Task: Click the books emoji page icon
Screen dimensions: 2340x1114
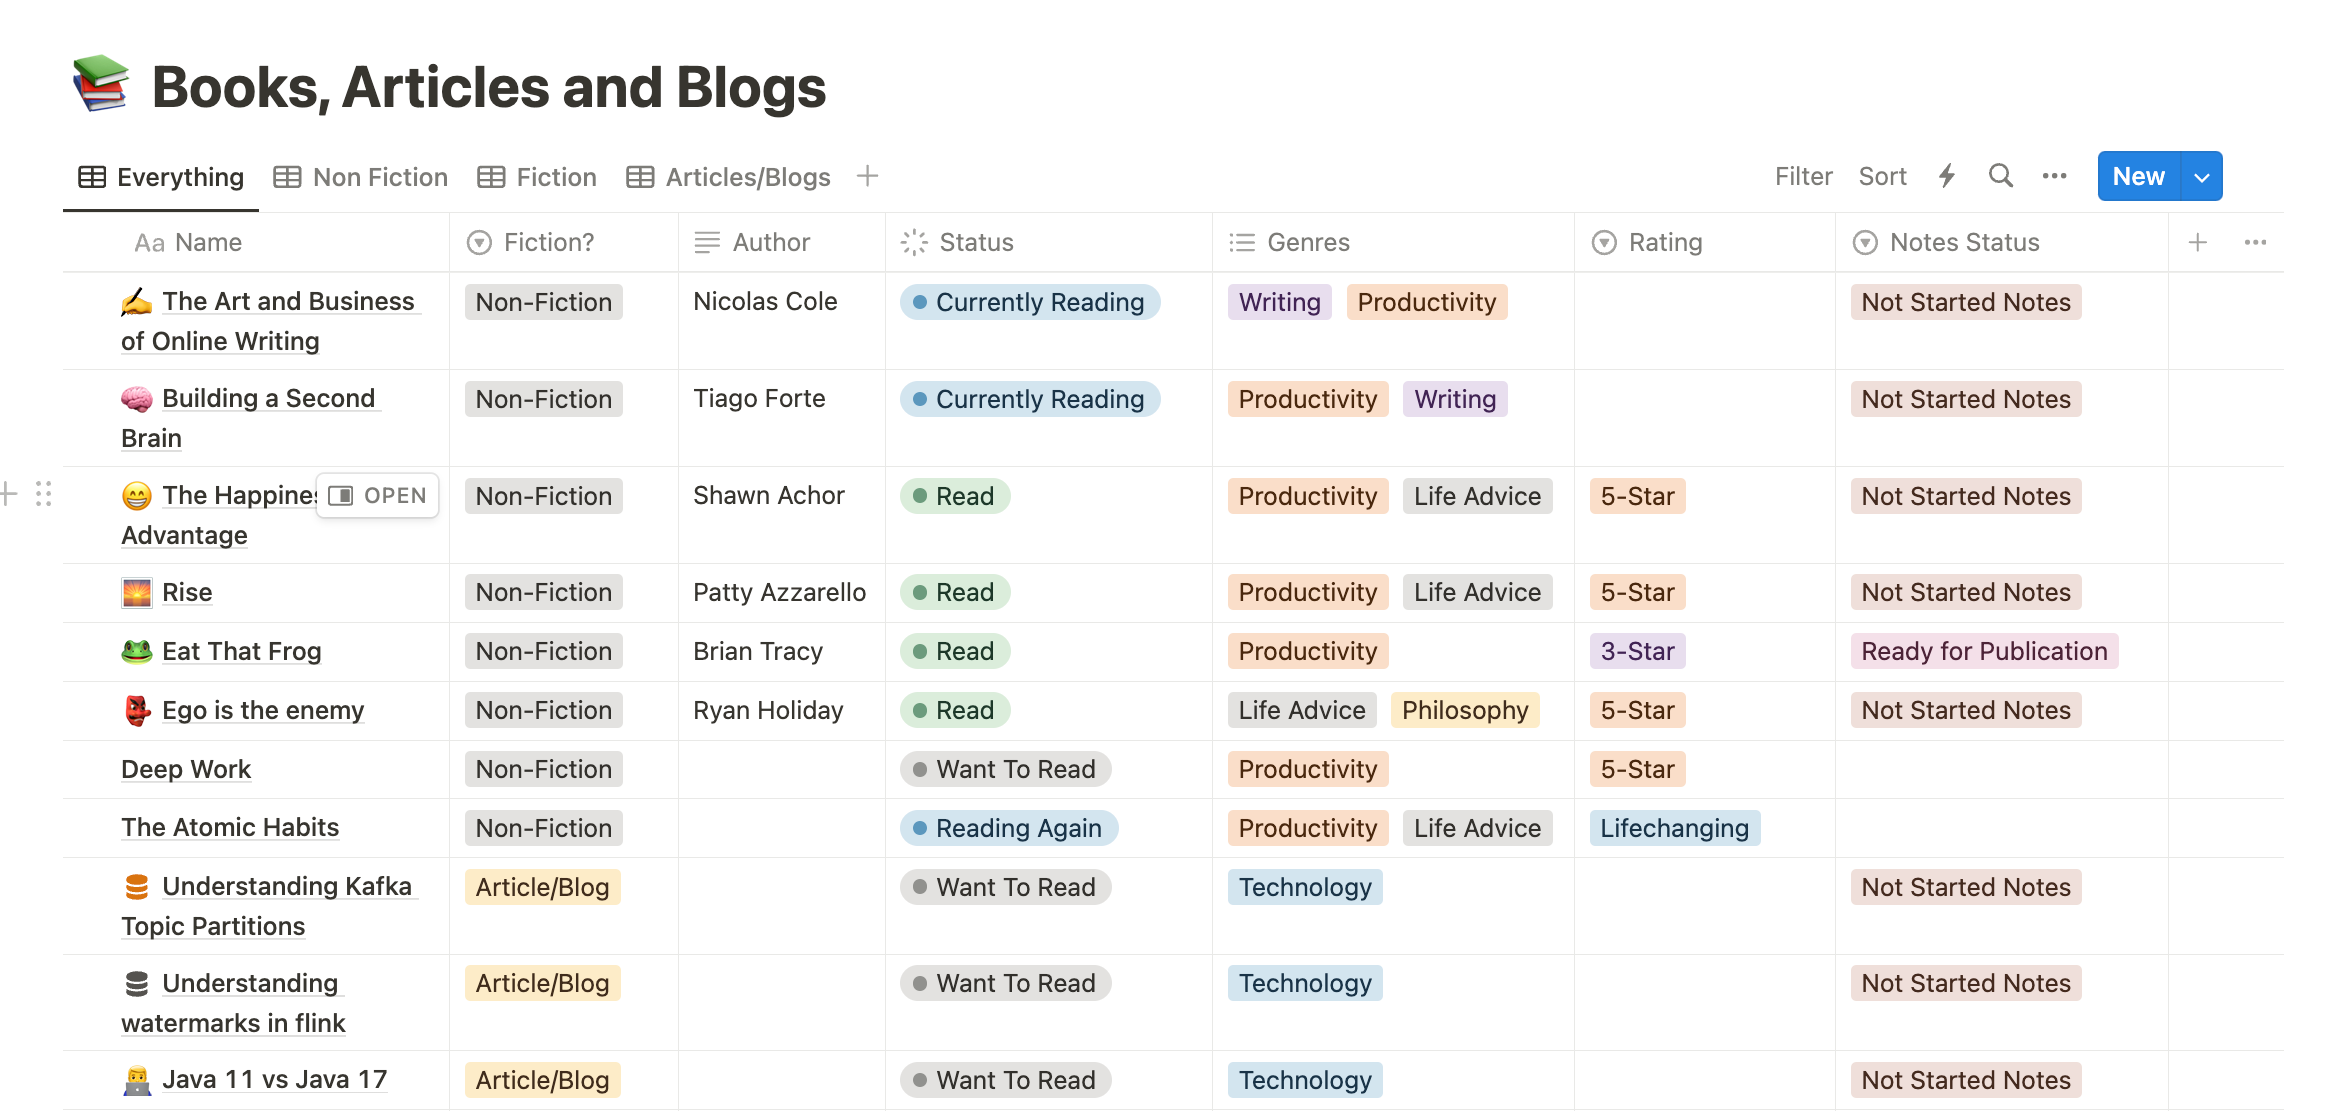Action: (100, 84)
